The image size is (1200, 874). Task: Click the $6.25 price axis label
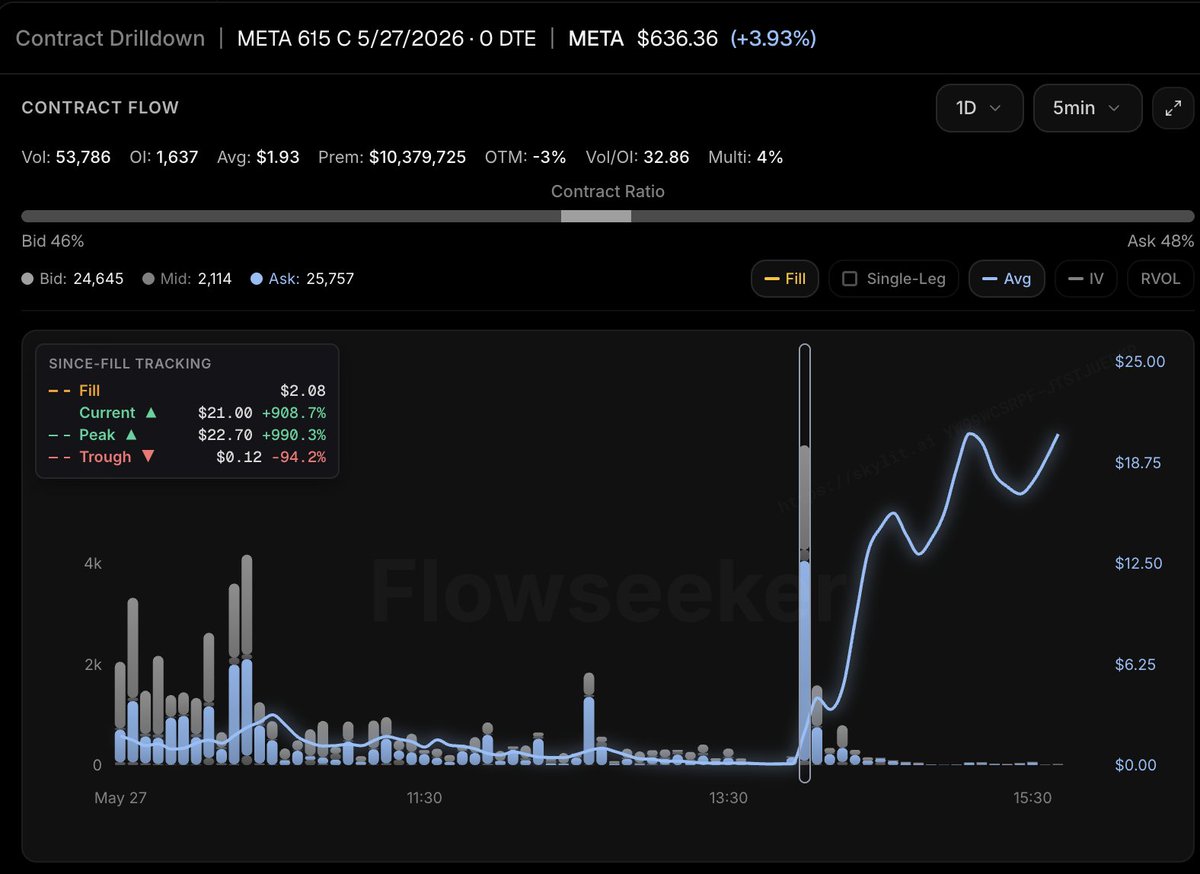click(x=1135, y=665)
